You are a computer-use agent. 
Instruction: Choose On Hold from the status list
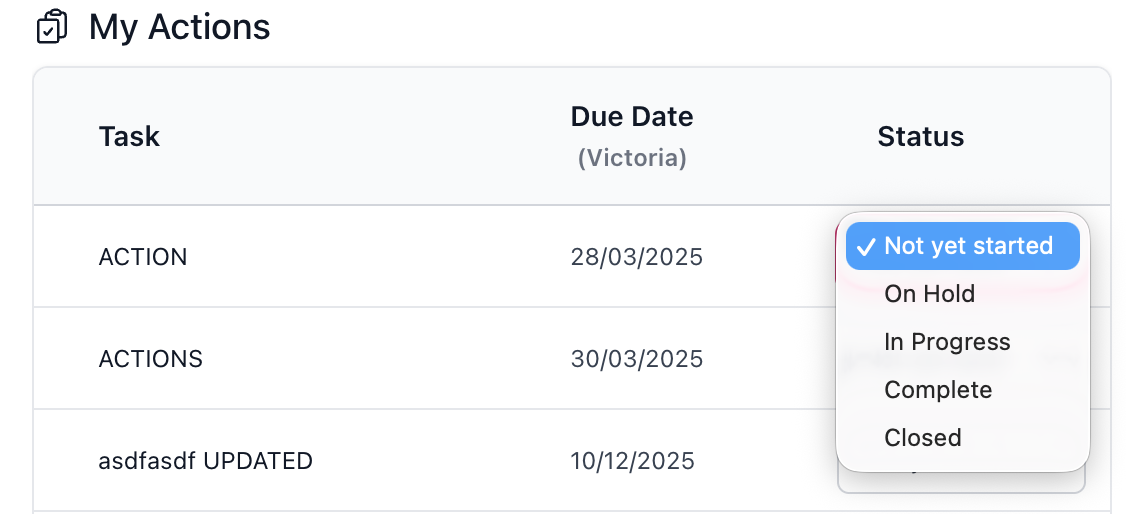click(929, 294)
